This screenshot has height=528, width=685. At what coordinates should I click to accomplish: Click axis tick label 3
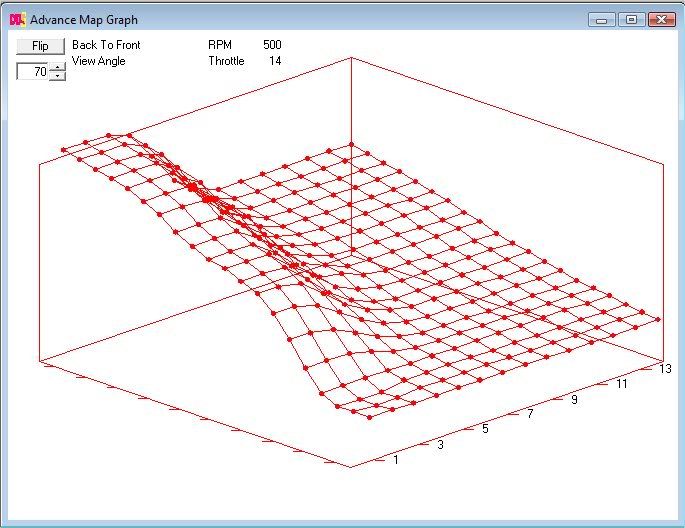(440, 445)
